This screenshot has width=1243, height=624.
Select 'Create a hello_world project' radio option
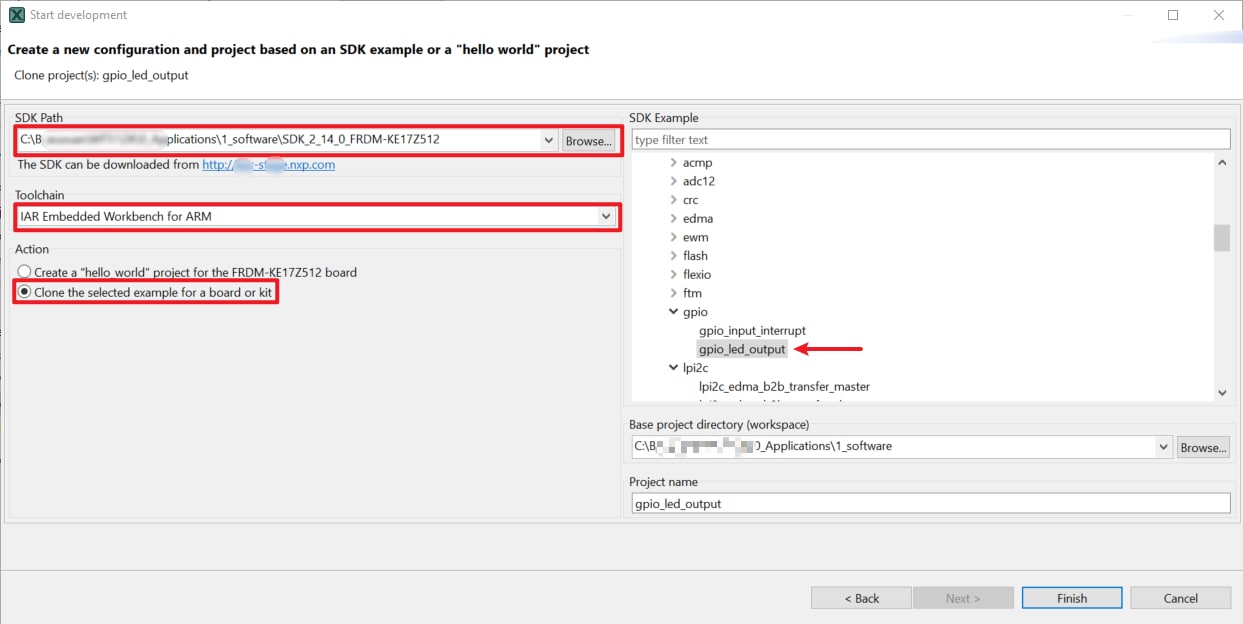(x=25, y=272)
